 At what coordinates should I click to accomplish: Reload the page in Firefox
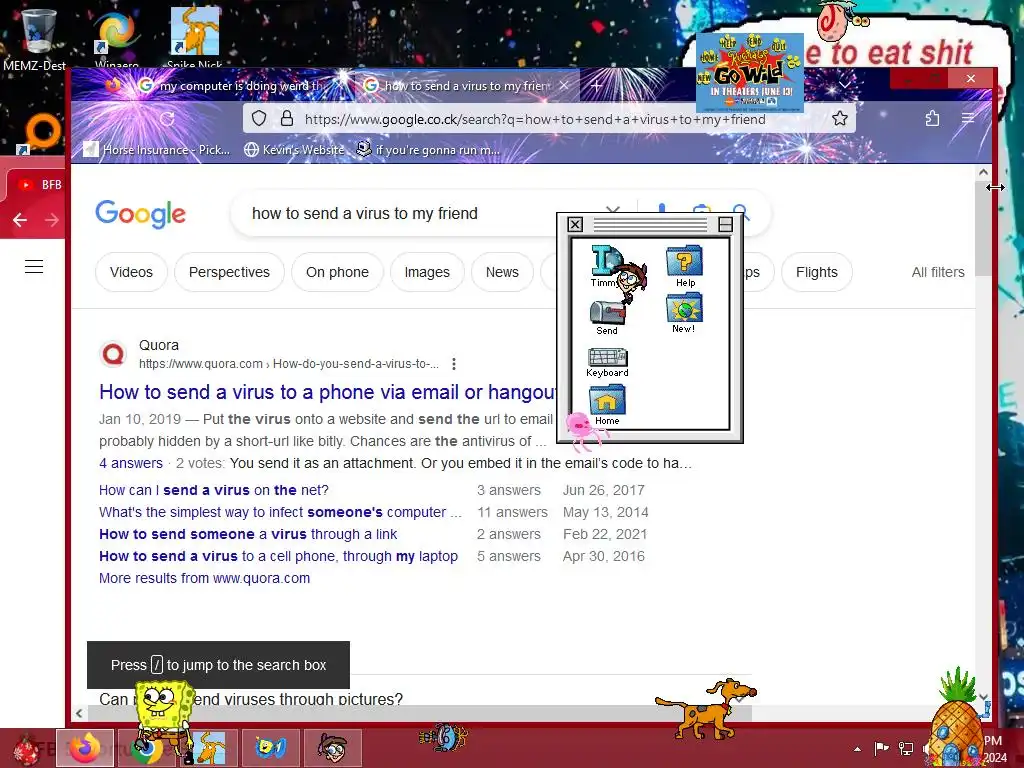(x=167, y=119)
